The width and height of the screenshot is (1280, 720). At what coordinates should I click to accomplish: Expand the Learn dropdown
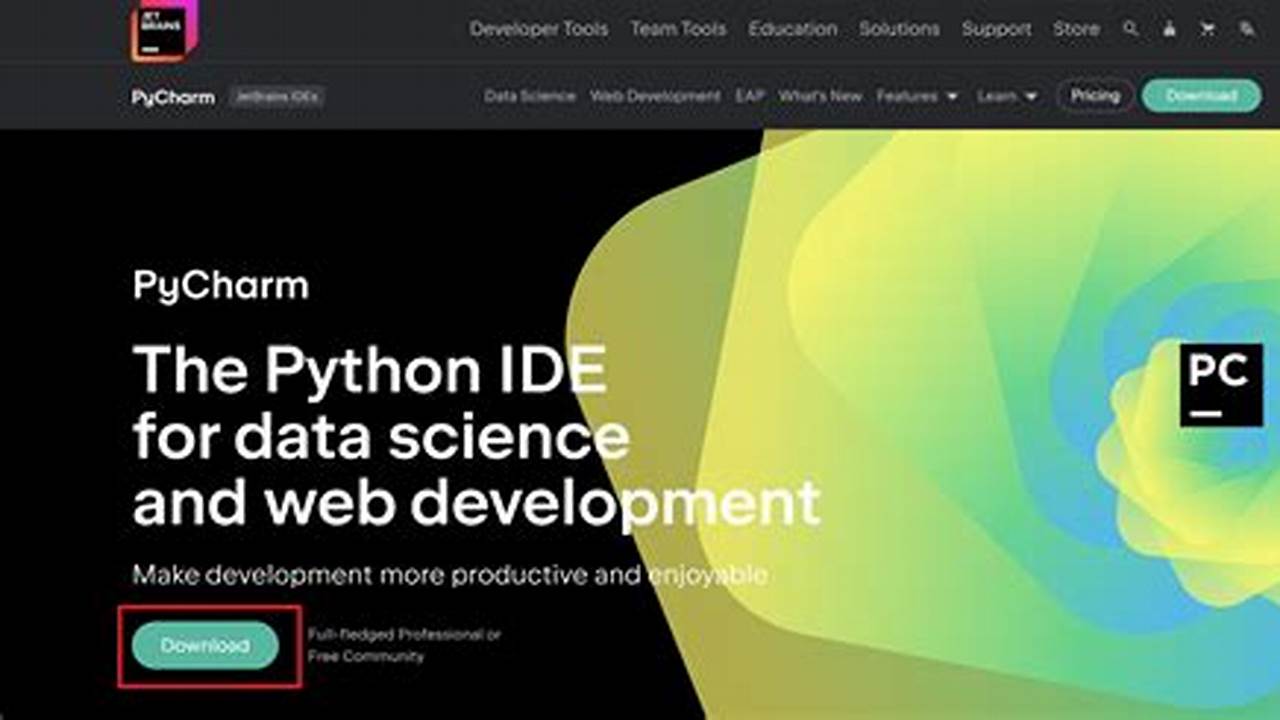[1000, 96]
